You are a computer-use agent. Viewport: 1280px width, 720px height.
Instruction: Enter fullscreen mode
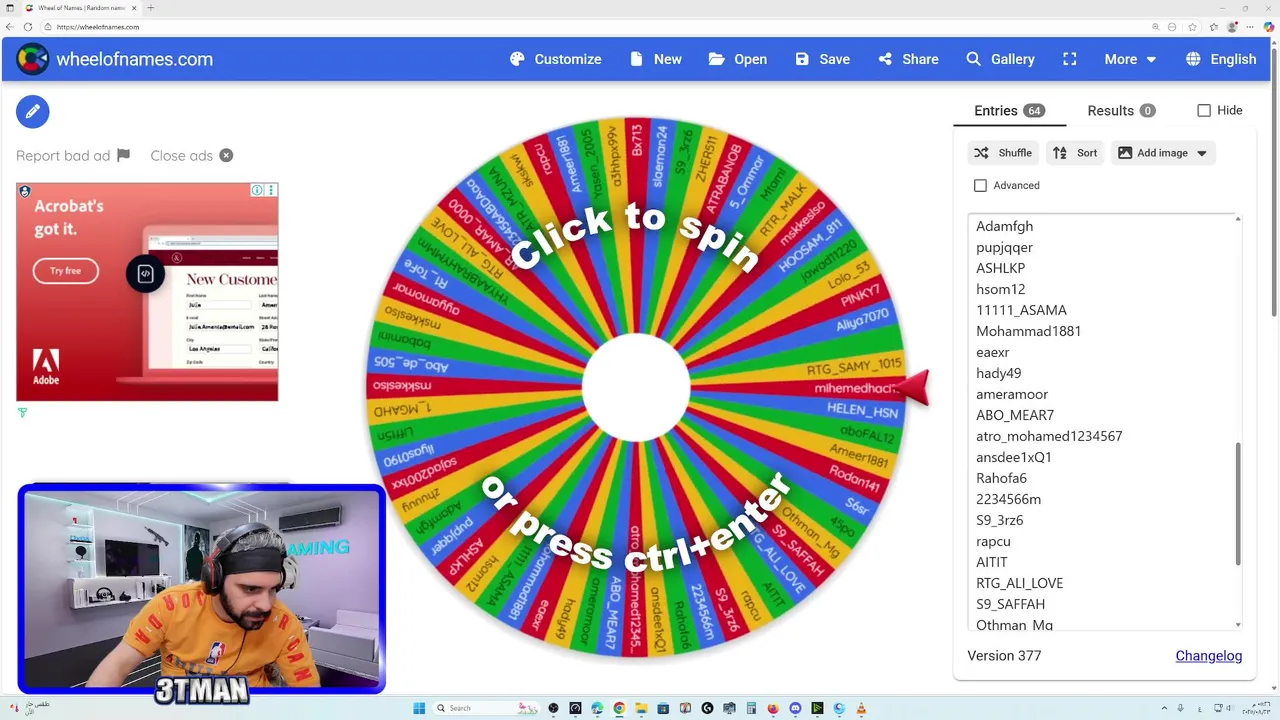click(x=1070, y=59)
